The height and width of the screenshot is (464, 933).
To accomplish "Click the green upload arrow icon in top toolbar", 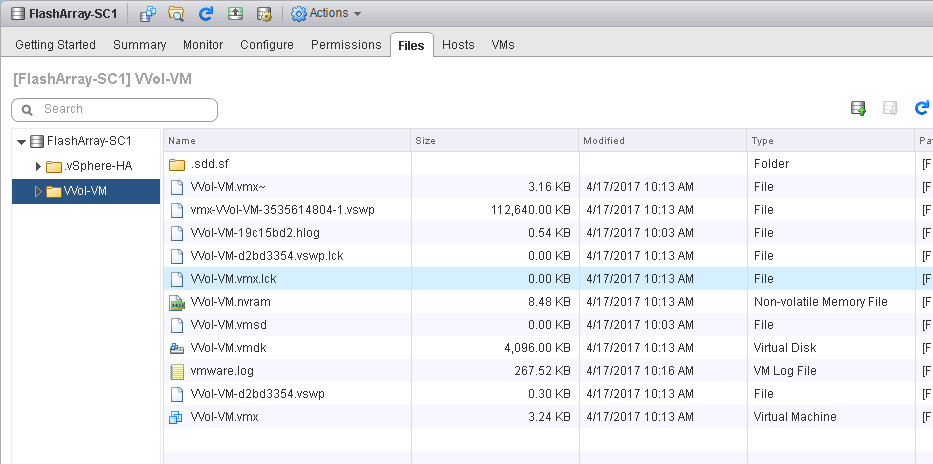I will [236, 13].
